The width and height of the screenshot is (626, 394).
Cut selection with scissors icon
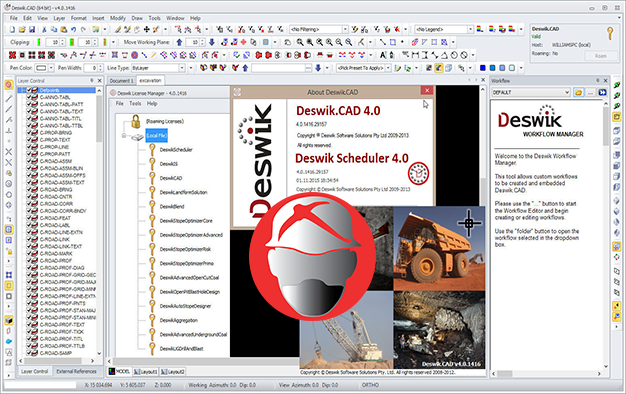(44, 30)
